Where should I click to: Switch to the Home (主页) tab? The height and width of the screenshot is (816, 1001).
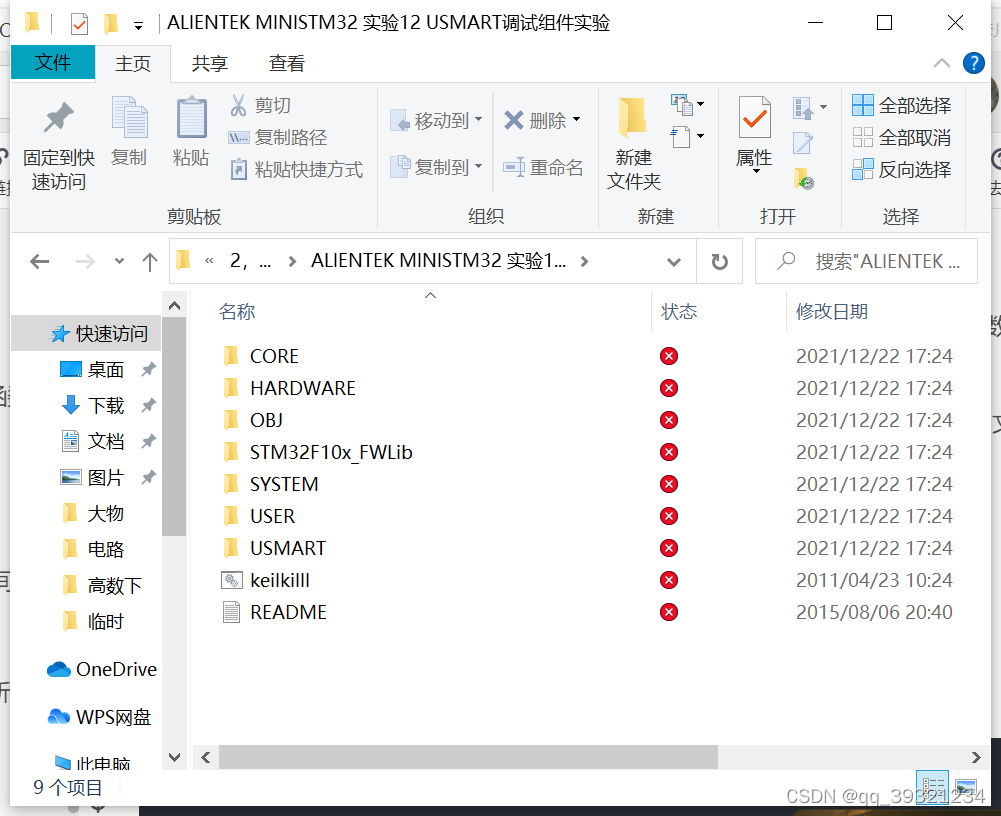coord(133,63)
